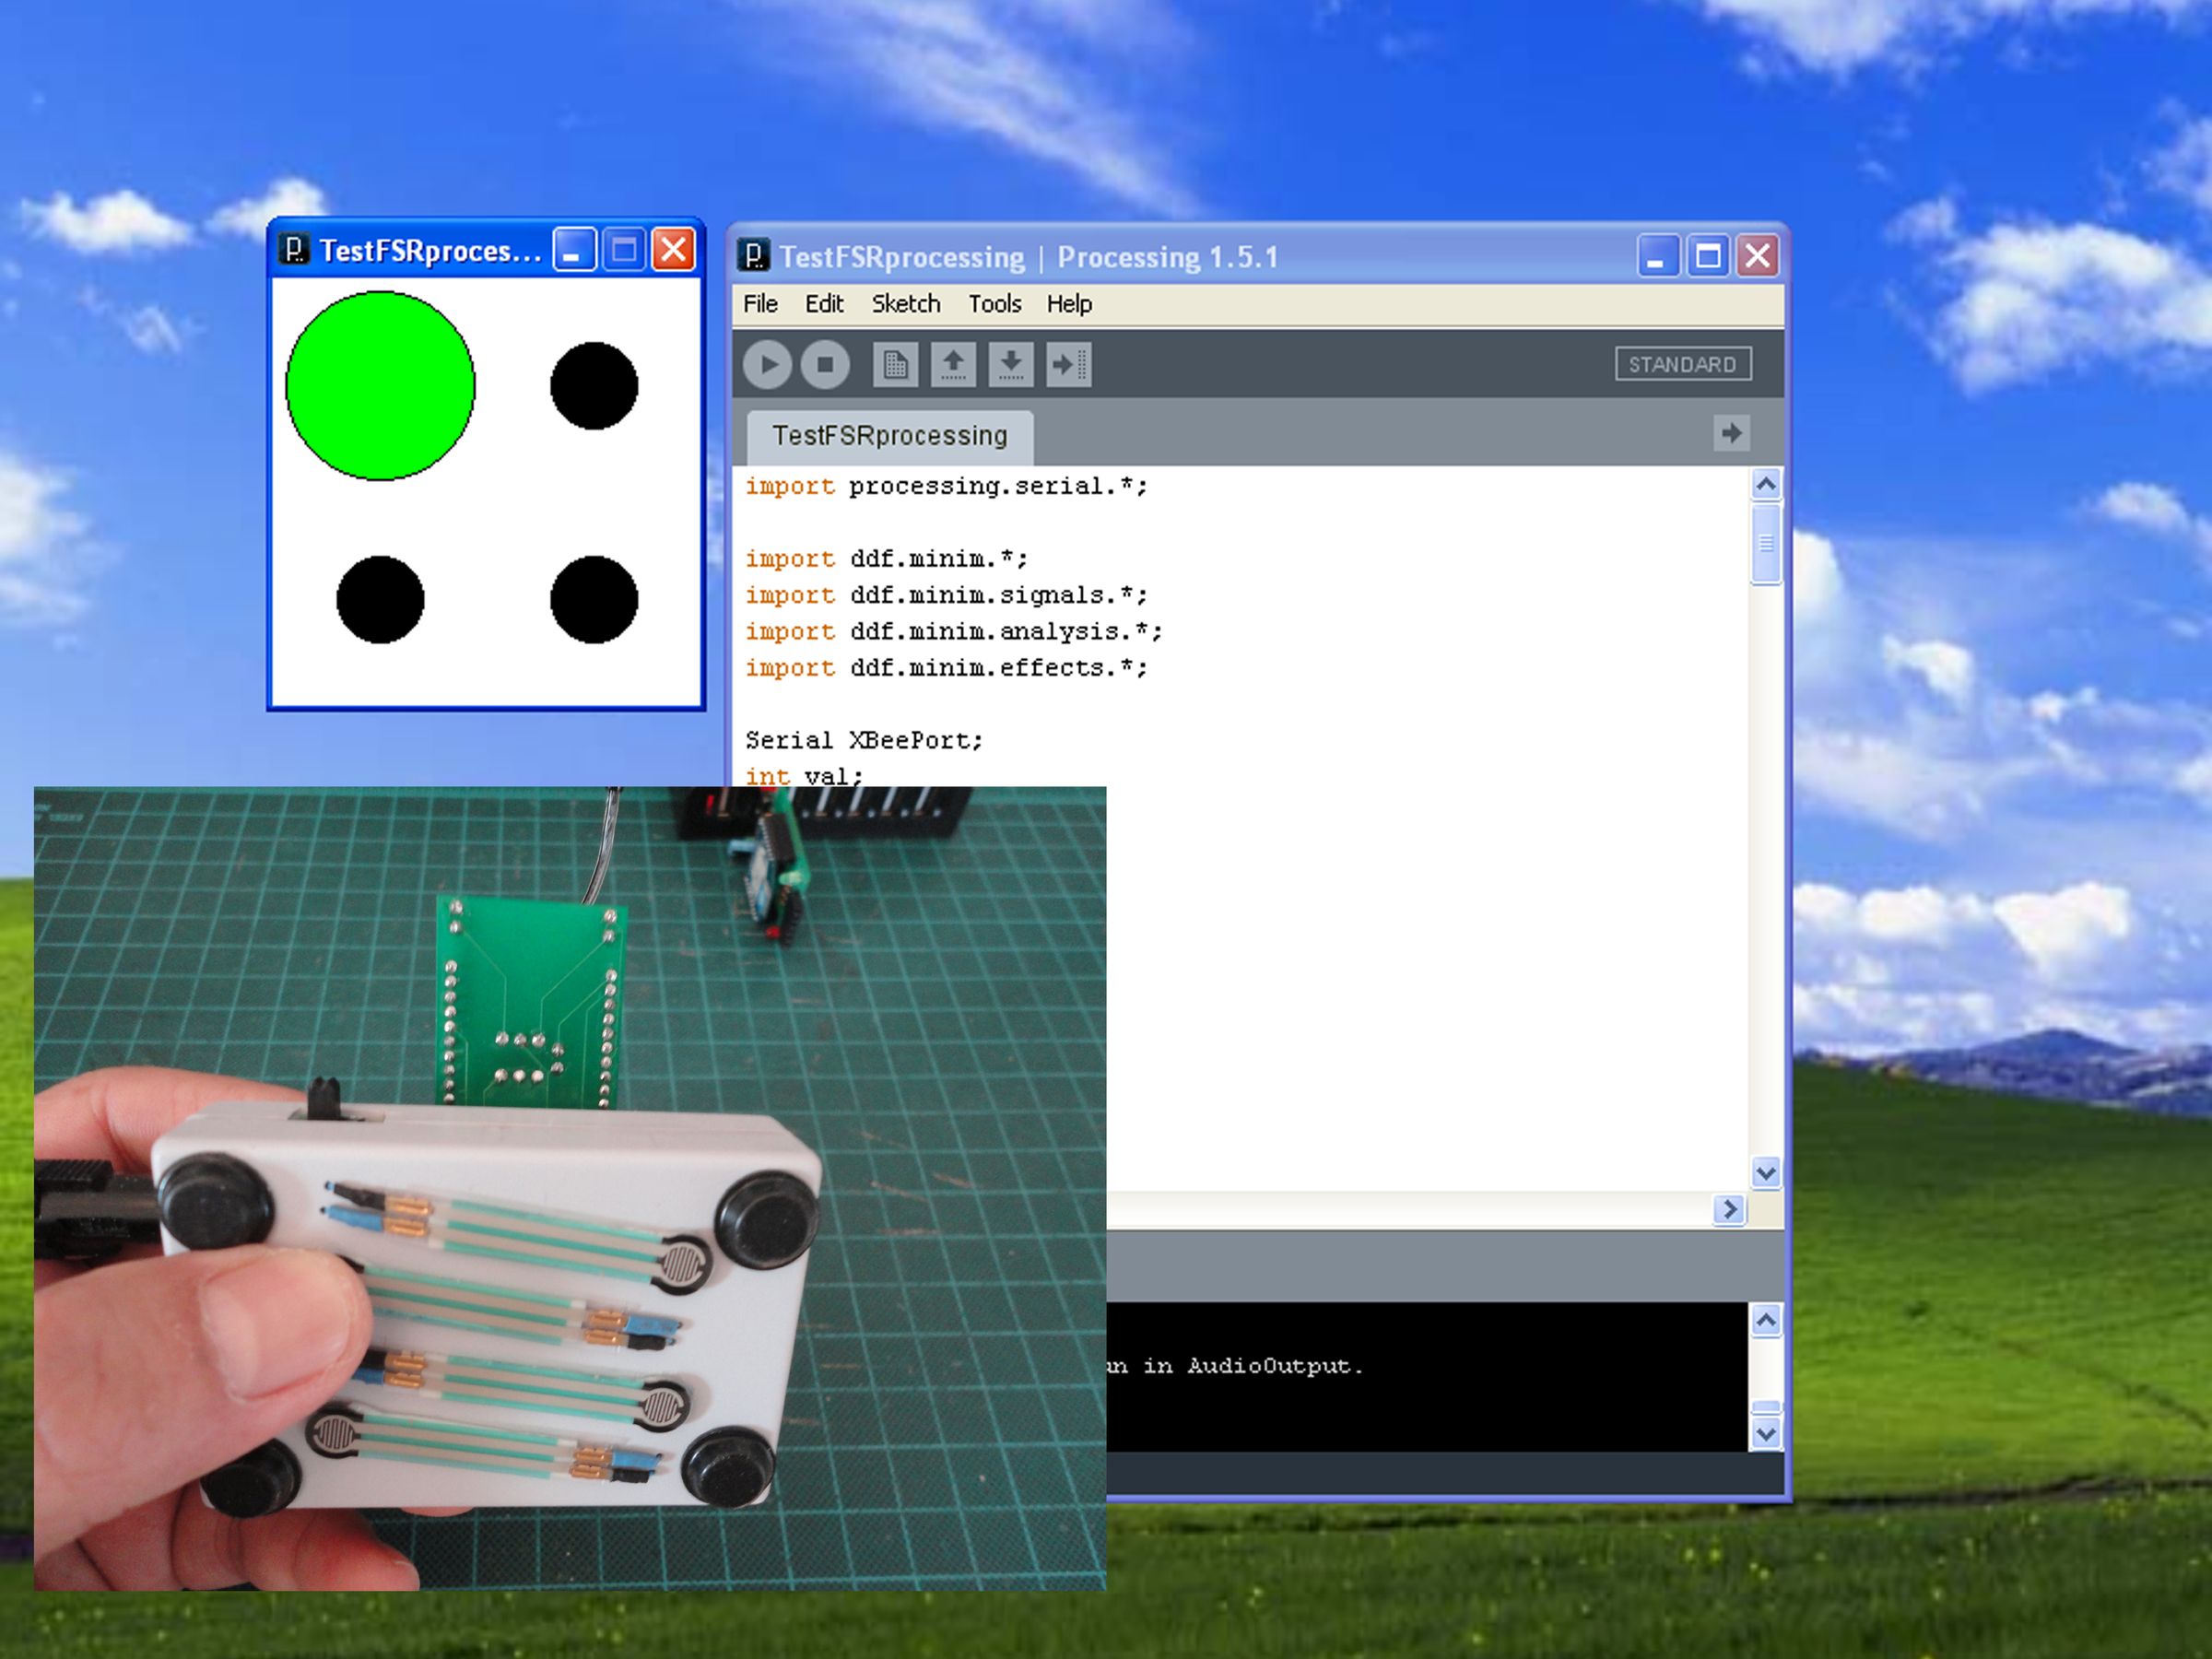
Task: Click the import processing.serial code line
Action: coord(945,487)
